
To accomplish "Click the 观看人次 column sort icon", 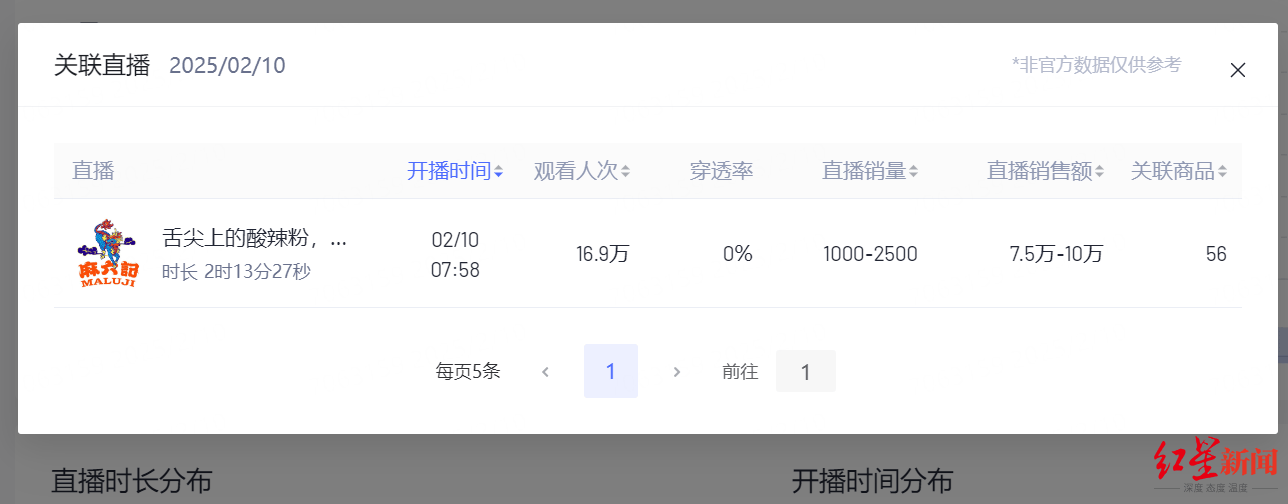I will coord(625,171).
